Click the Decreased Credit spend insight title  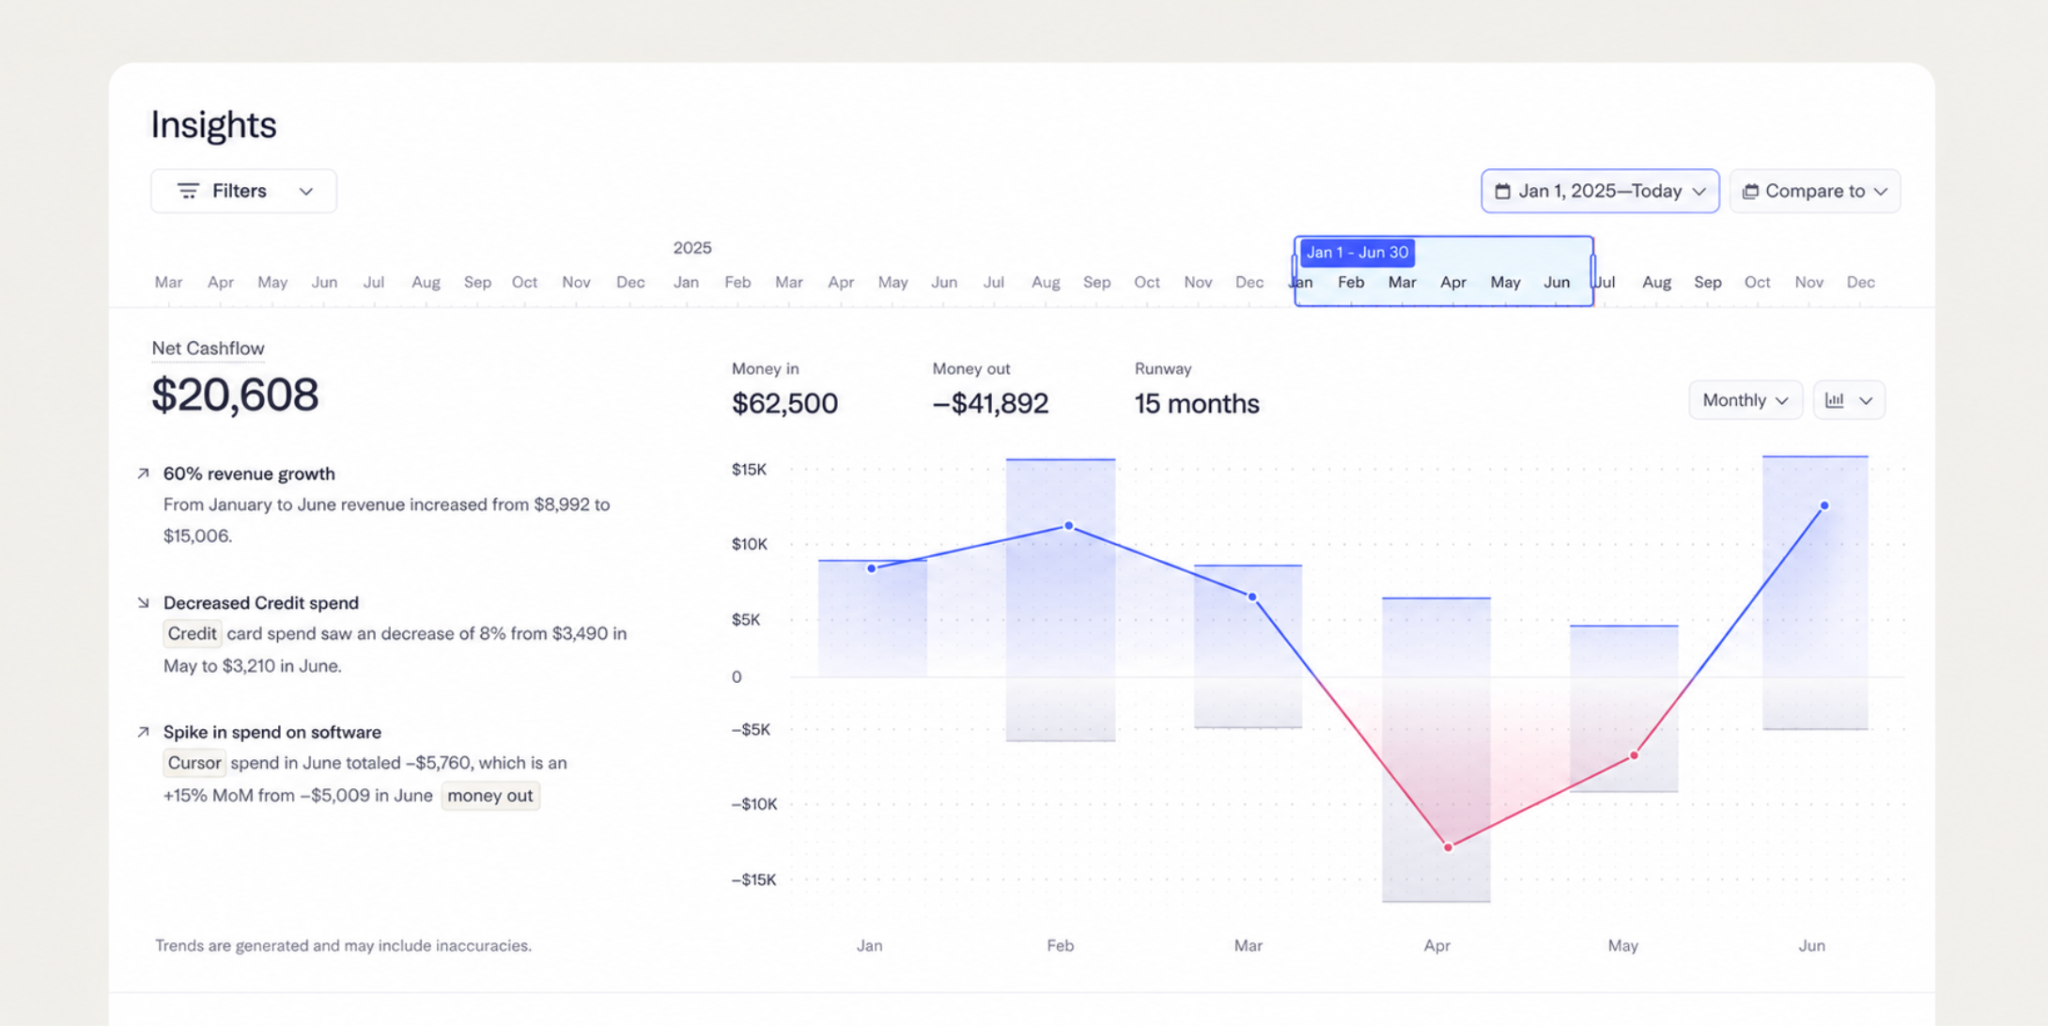pos(261,602)
